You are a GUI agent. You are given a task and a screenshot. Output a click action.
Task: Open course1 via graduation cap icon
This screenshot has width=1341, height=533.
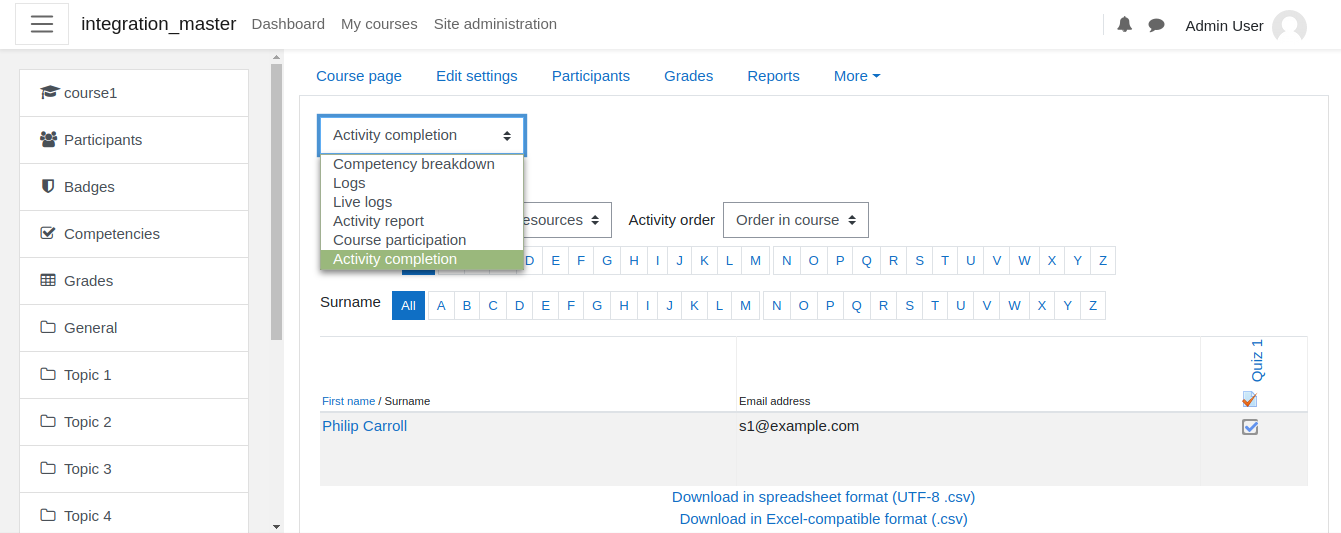pyautogui.click(x=49, y=93)
